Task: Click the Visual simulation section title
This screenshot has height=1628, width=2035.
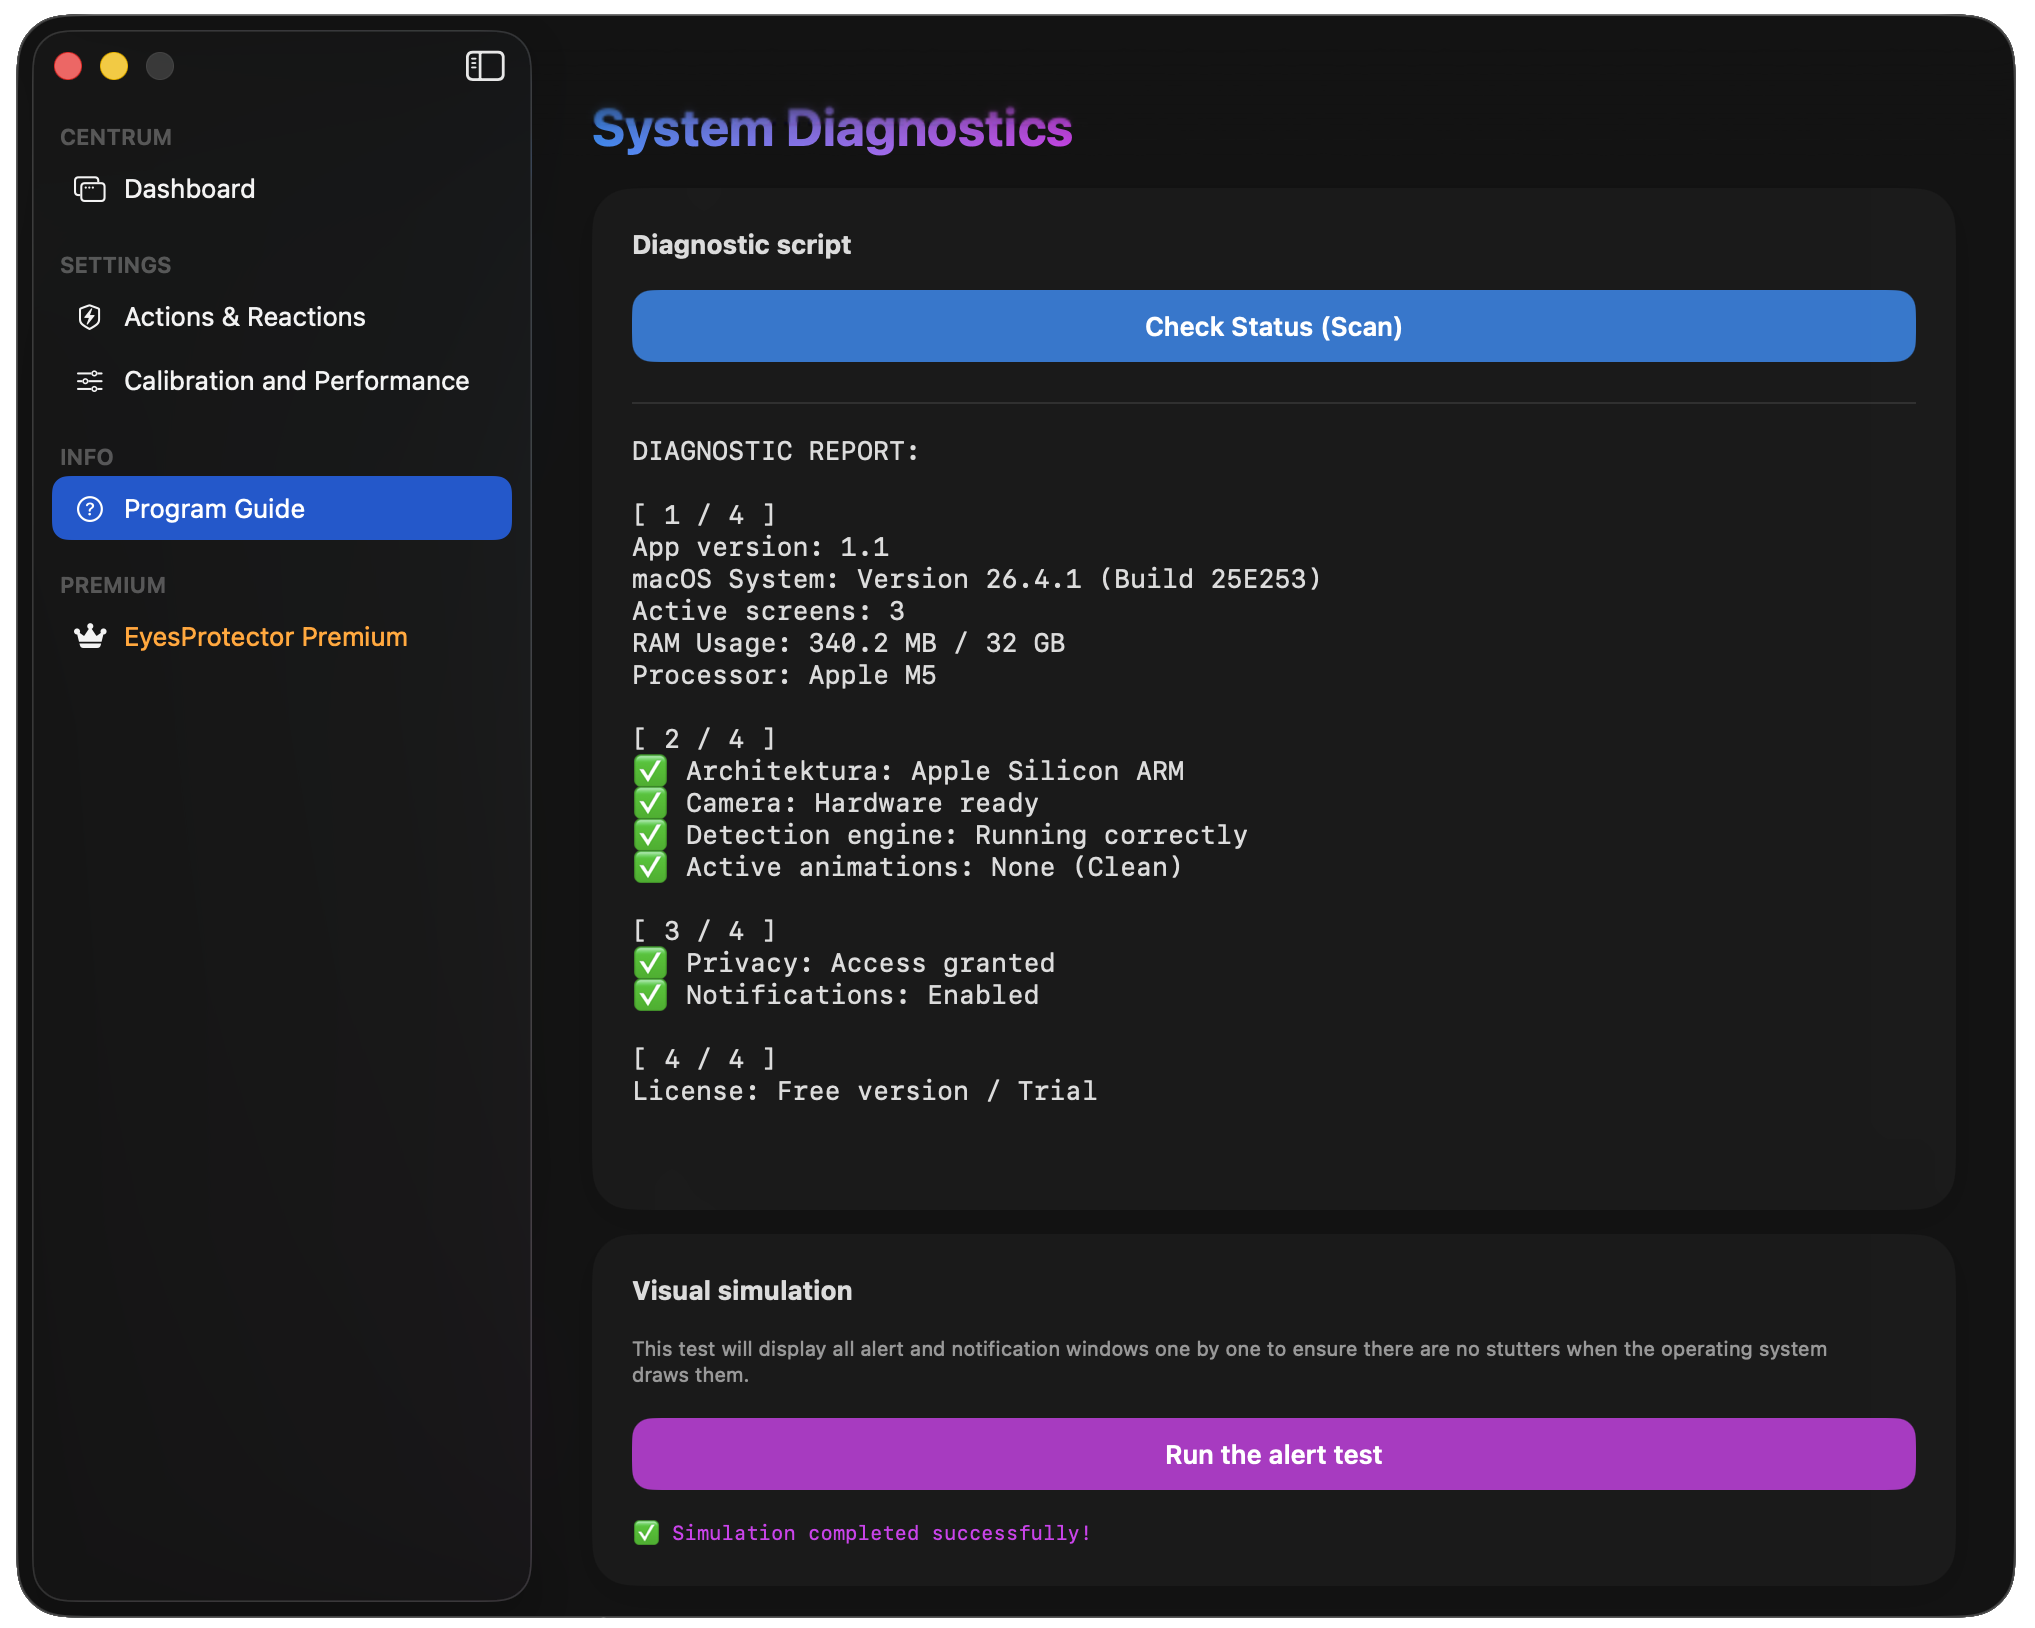Action: tap(742, 1291)
